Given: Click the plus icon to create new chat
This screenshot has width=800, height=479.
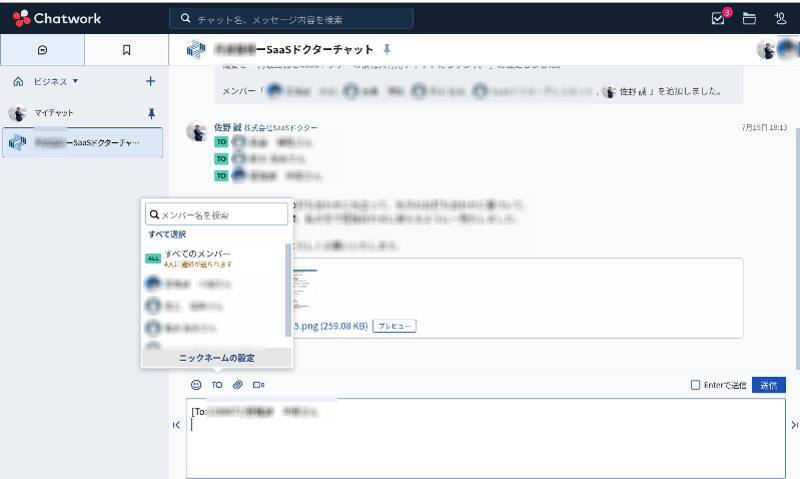Looking at the screenshot, I should [x=151, y=81].
